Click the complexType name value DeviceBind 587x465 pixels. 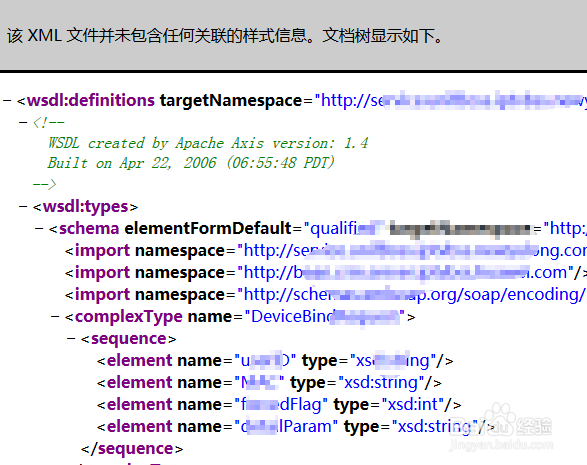click(x=325, y=317)
